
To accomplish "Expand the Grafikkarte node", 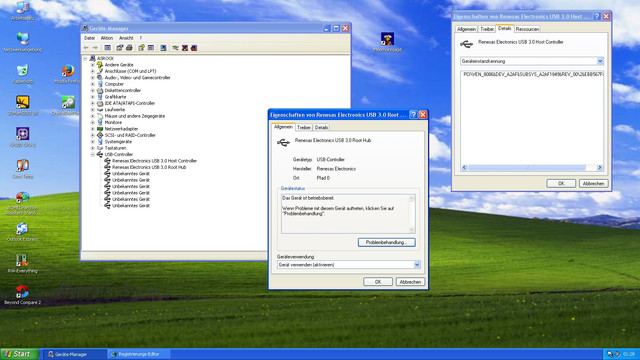I will point(93,97).
